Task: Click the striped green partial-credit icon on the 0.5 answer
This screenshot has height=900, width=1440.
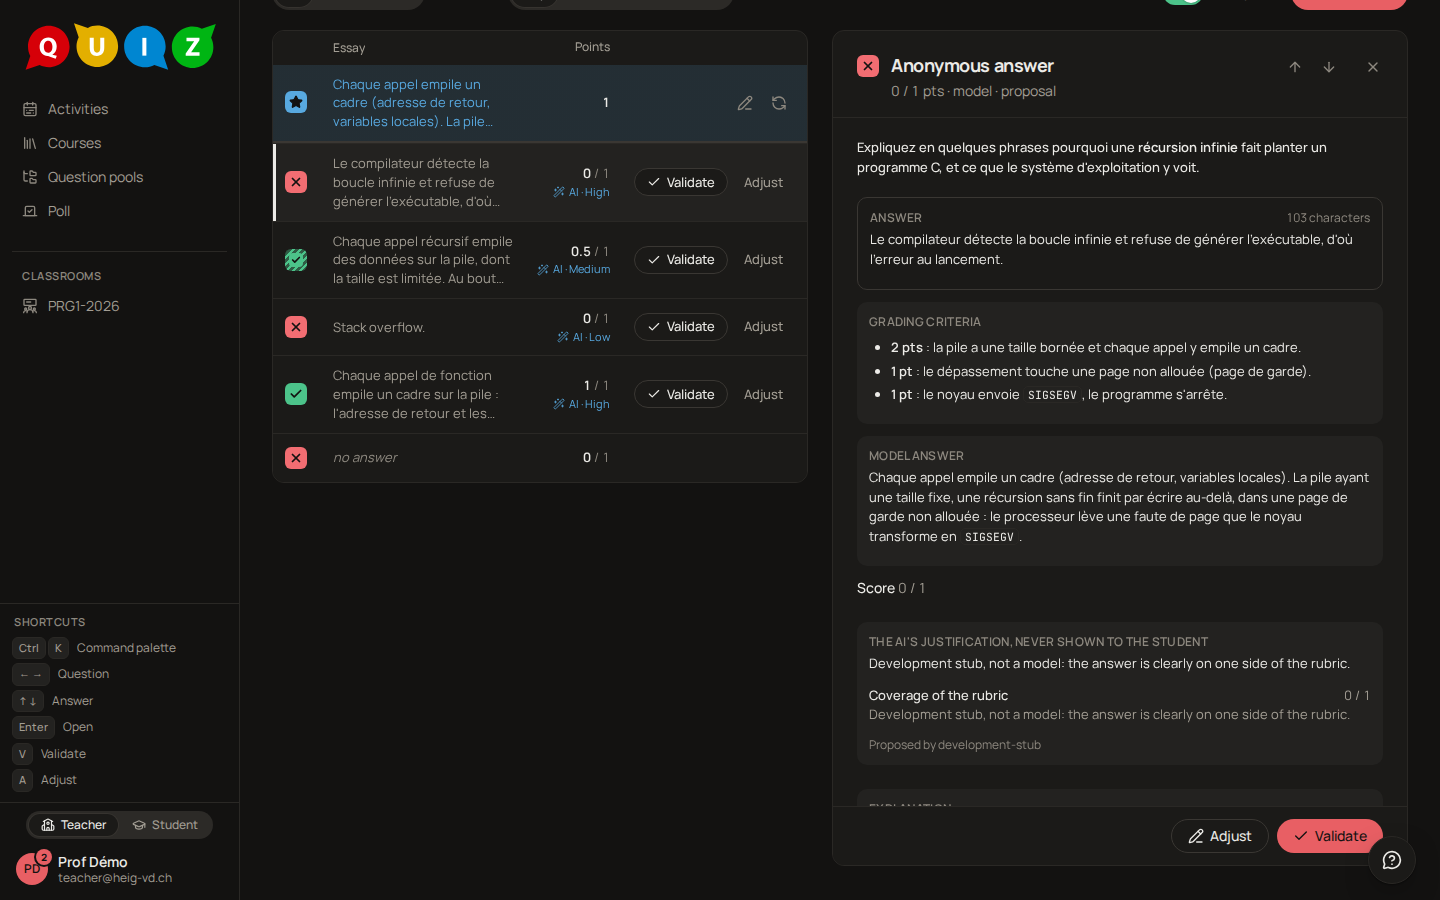Action: click(x=296, y=260)
